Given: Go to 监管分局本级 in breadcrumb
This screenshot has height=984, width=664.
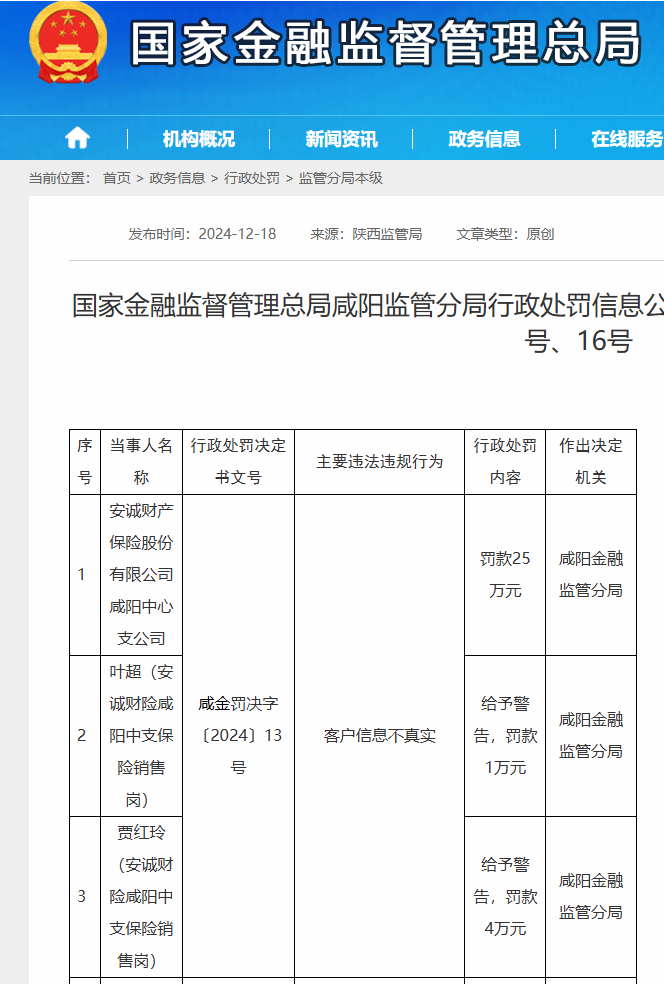Looking at the screenshot, I should (340, 178).
